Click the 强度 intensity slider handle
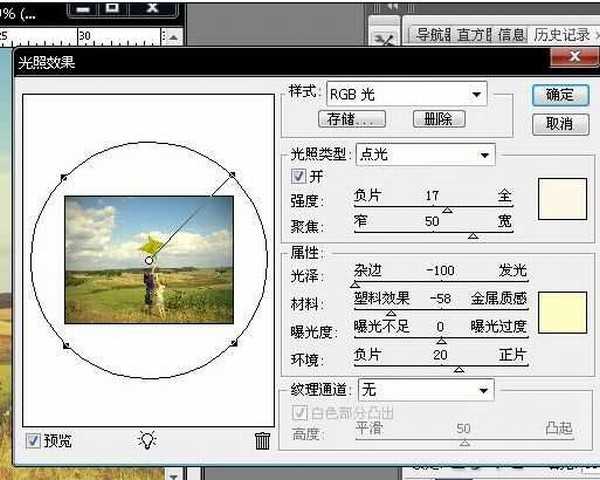Viewport: 600px width, 480px height. tap(447, 210)
